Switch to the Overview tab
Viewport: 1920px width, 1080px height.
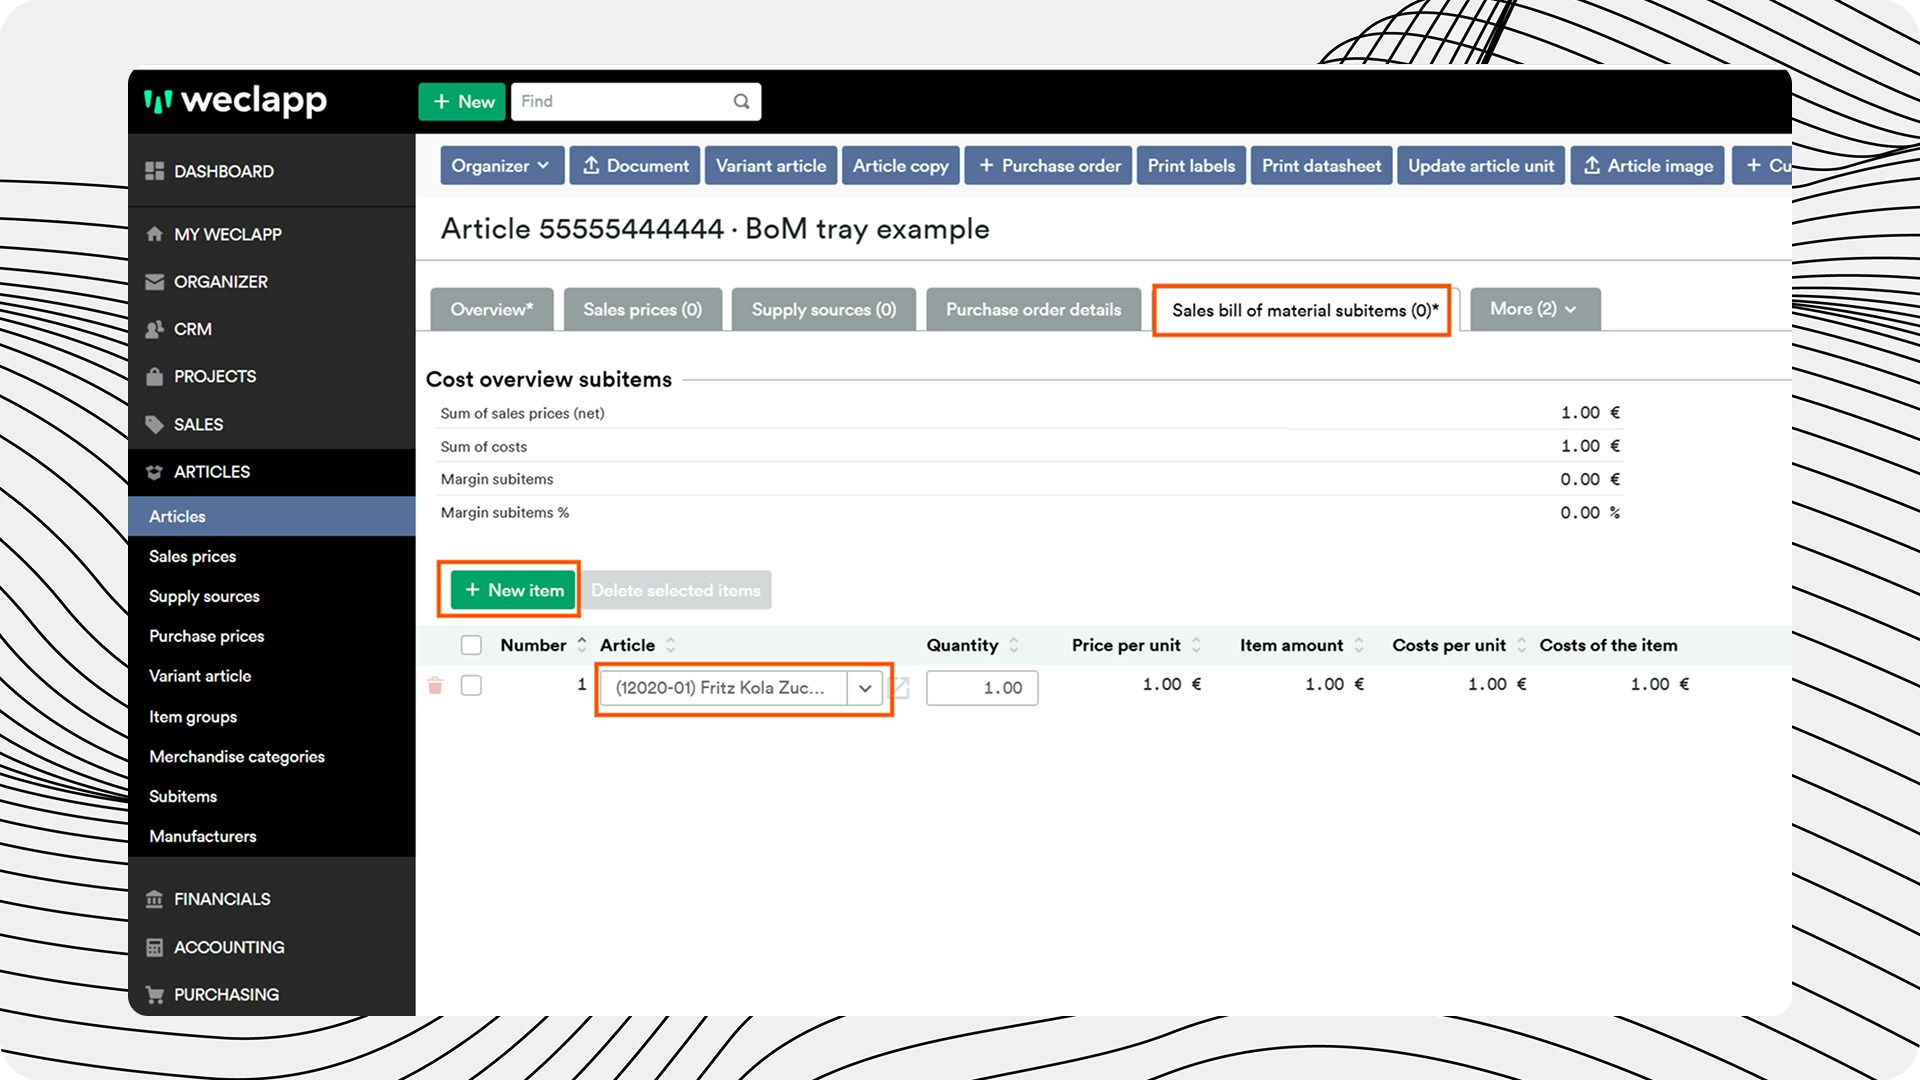point(492,309)
